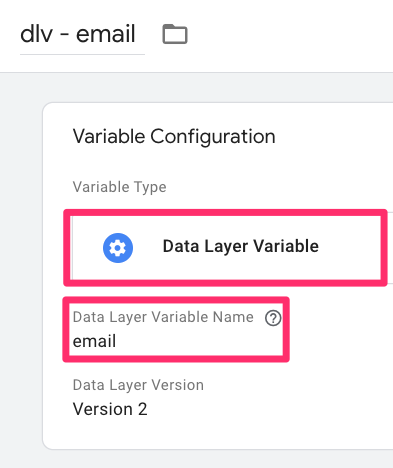The image size is (393, 468).
Task: Click the 'Data Layer Variable Name' label
Action: (163, 317)
